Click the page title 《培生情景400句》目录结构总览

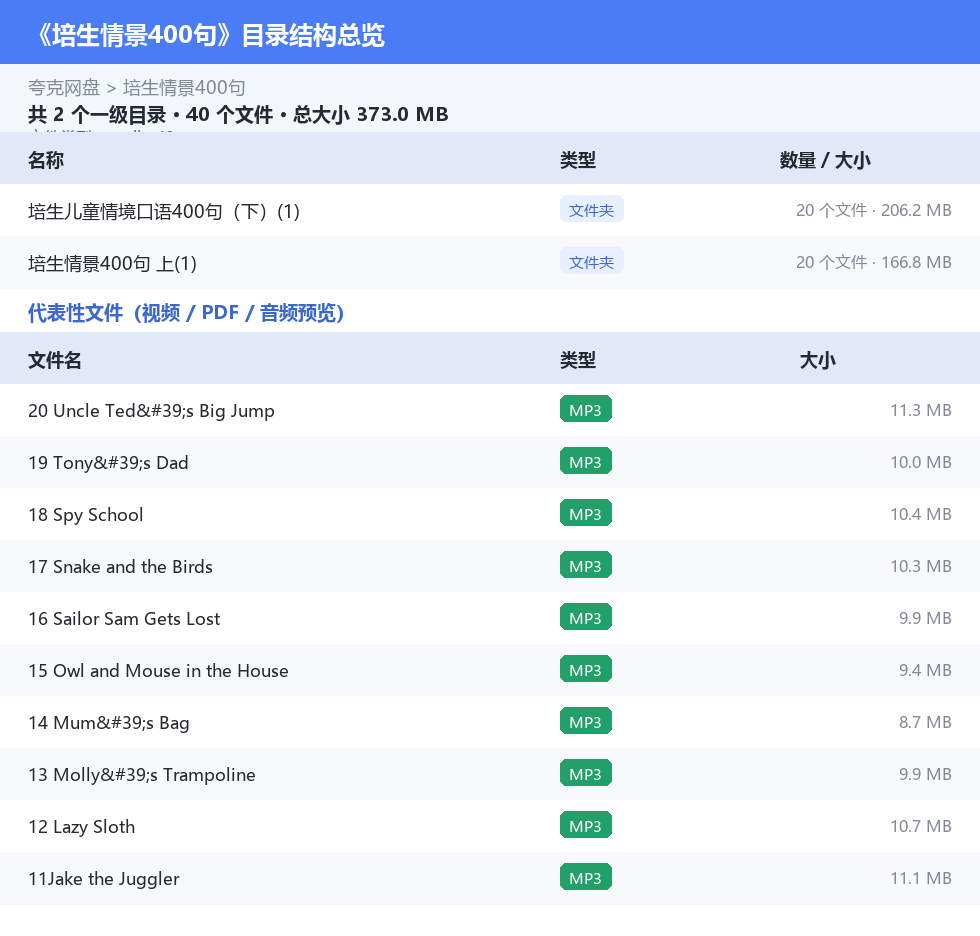pyautogui.click(x=210, y=35)
